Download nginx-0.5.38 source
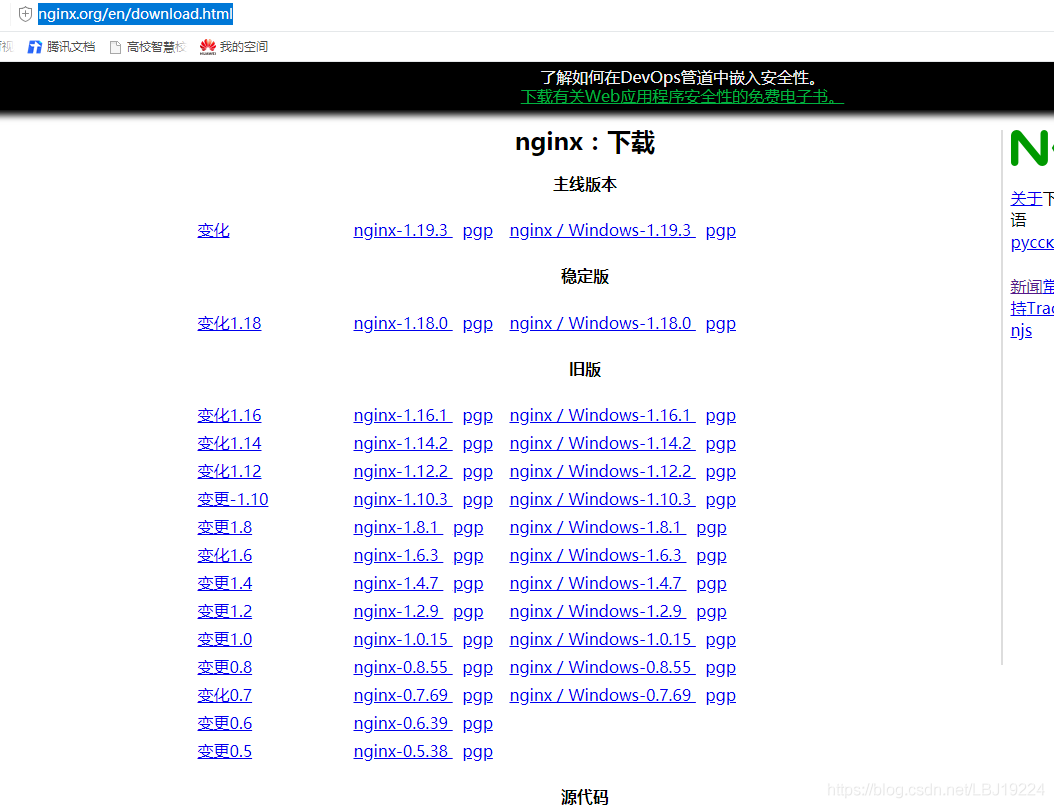This screenshot has width=1054, height=808. tap(403, 752)
